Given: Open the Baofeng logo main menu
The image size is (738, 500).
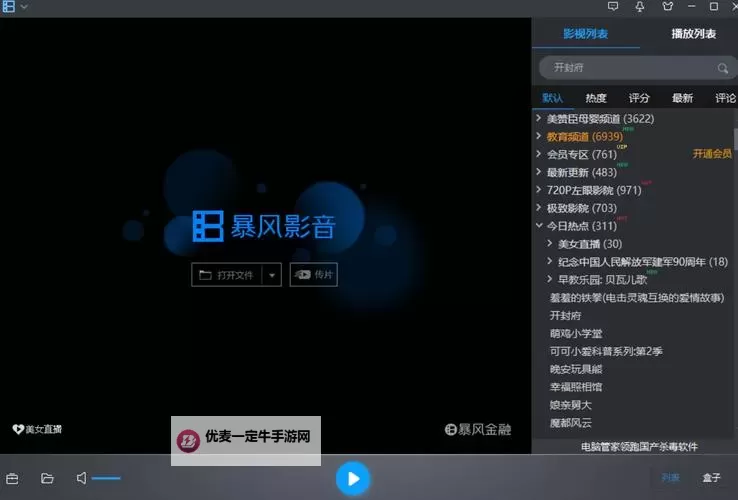Looking at the screenshot, I should (8, 7).
